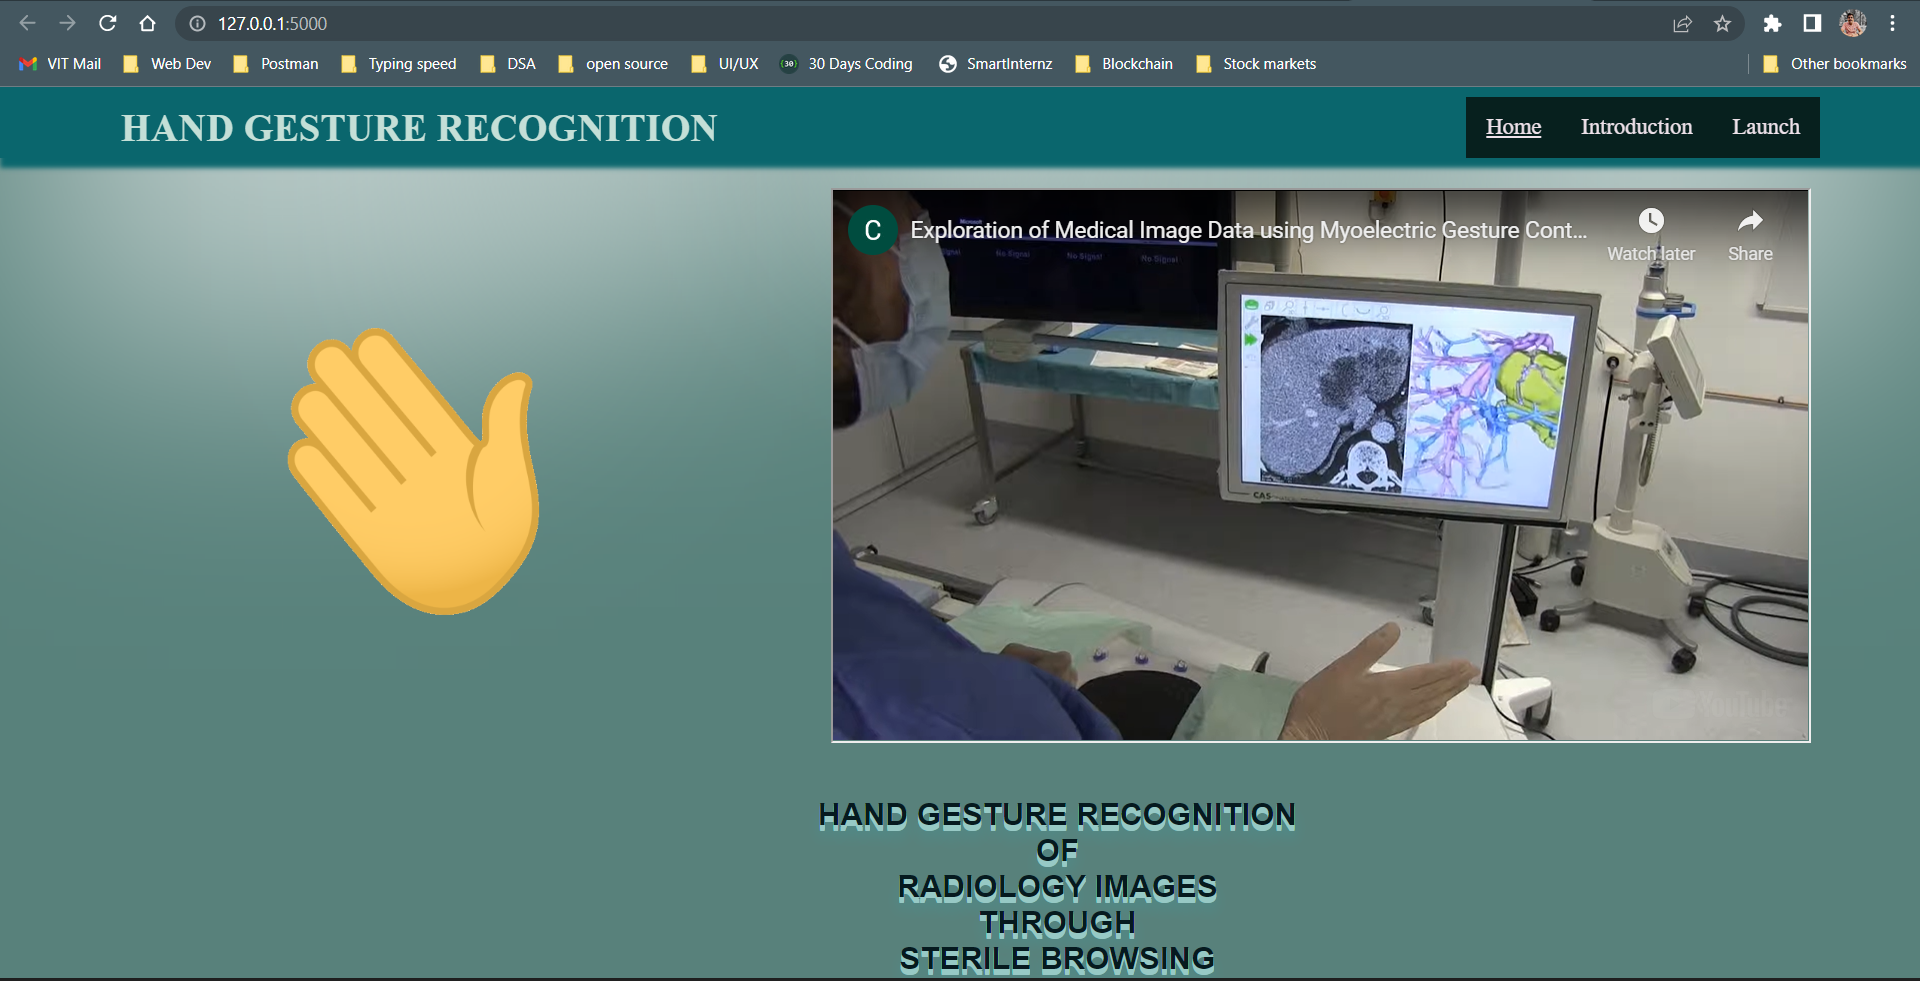This screenshot has width=1920, height=981.
Task: Click the browser home icon
Action: pyautogui.click(x=147, y=23)
